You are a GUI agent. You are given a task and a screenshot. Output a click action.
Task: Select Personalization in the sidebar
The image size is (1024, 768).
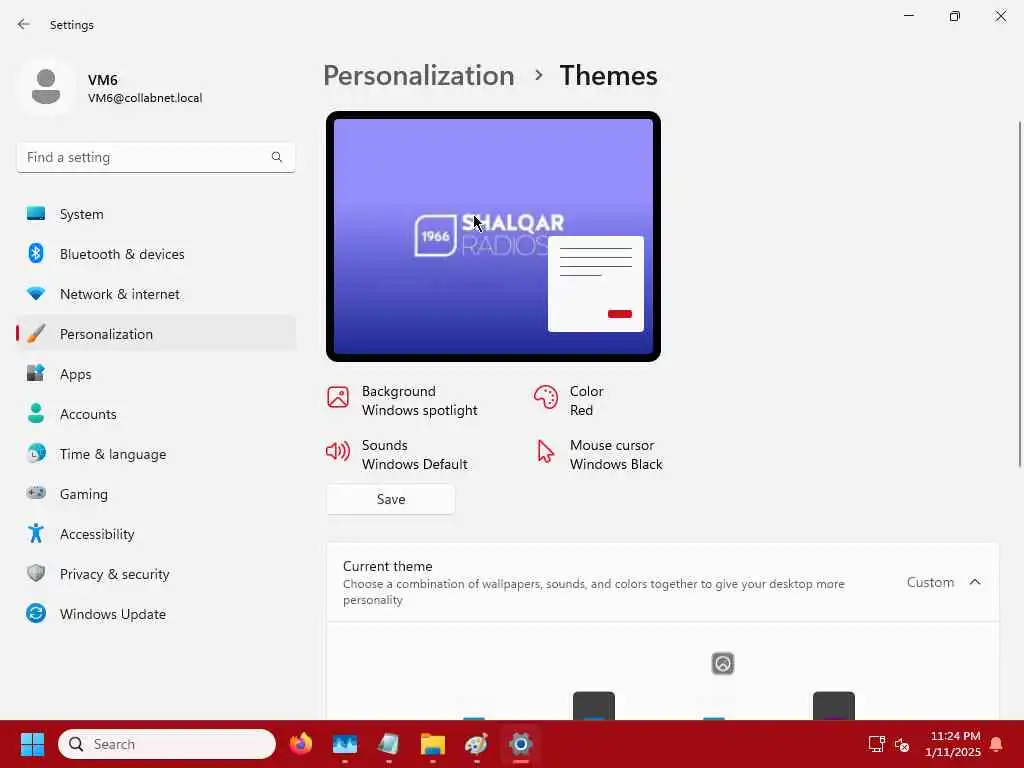tap(155, 334)
